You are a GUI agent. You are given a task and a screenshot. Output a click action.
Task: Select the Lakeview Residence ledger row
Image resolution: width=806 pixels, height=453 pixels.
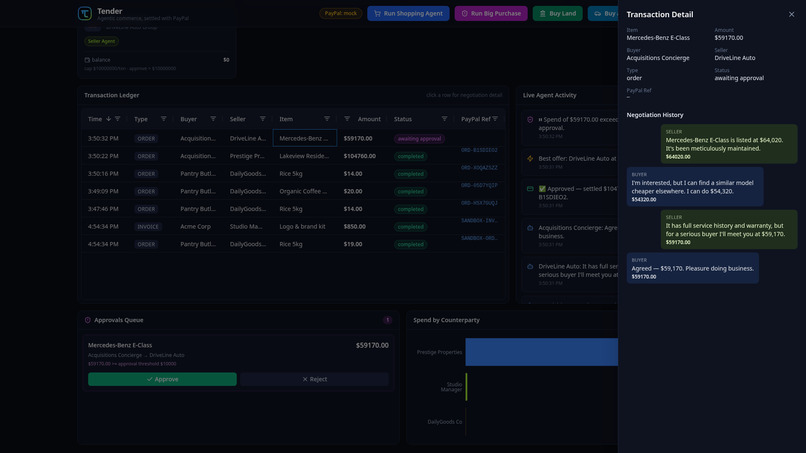point(292,156)
